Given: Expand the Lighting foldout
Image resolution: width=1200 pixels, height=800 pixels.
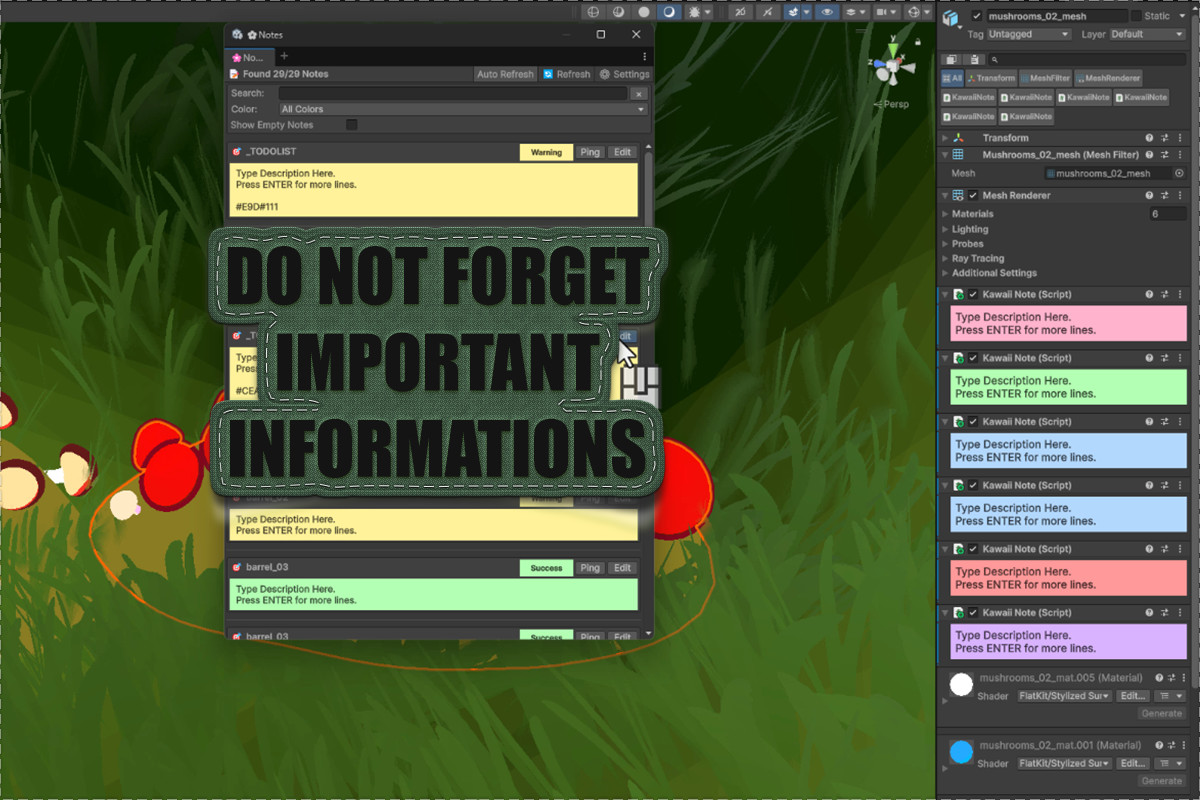Looking at the screenshot, I should 946,229.
